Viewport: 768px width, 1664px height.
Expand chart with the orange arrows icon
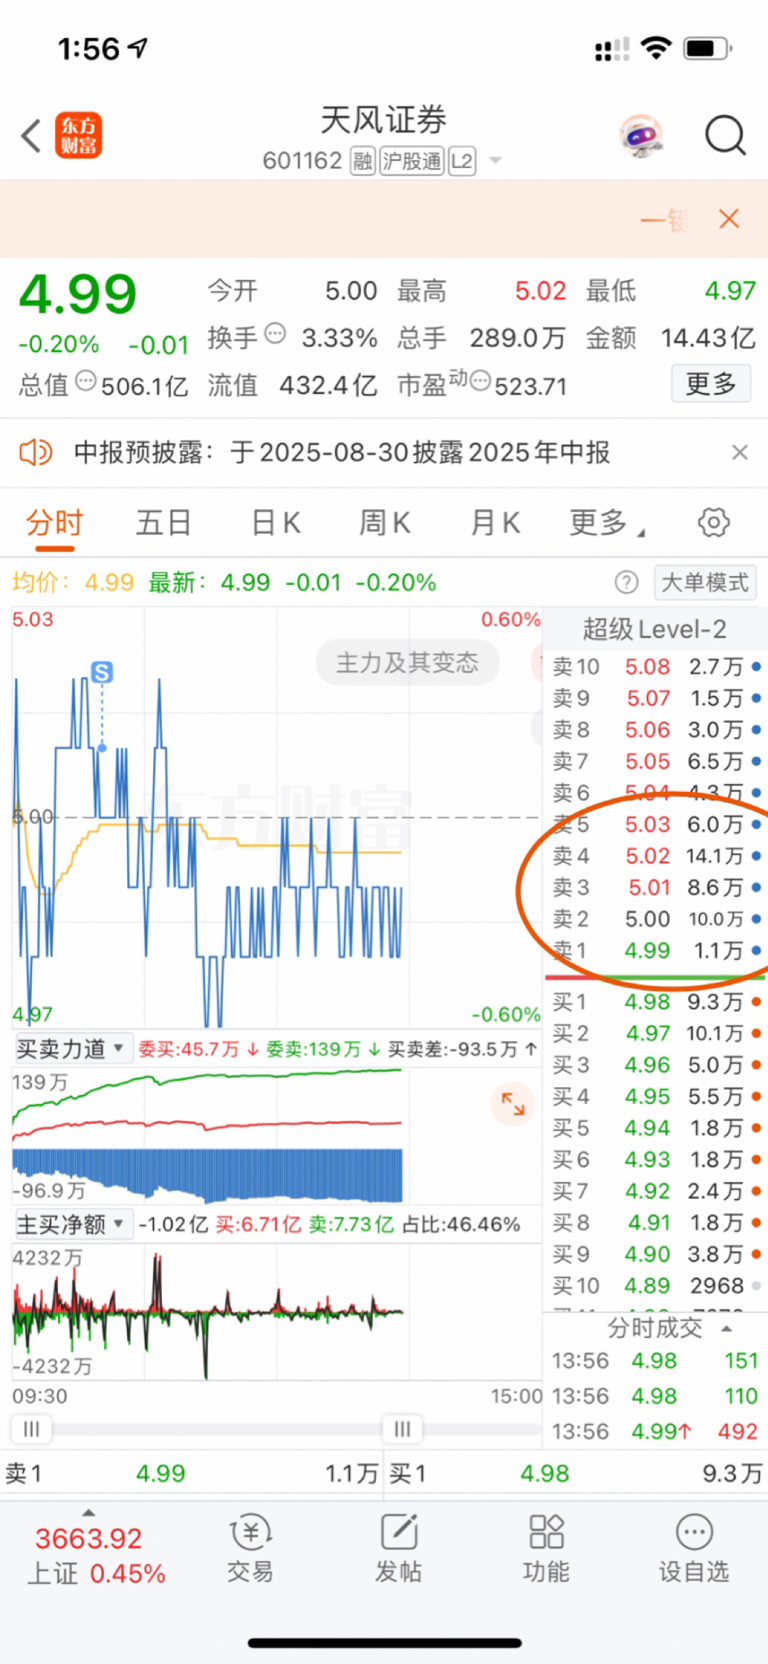(x=513, y=1104)
